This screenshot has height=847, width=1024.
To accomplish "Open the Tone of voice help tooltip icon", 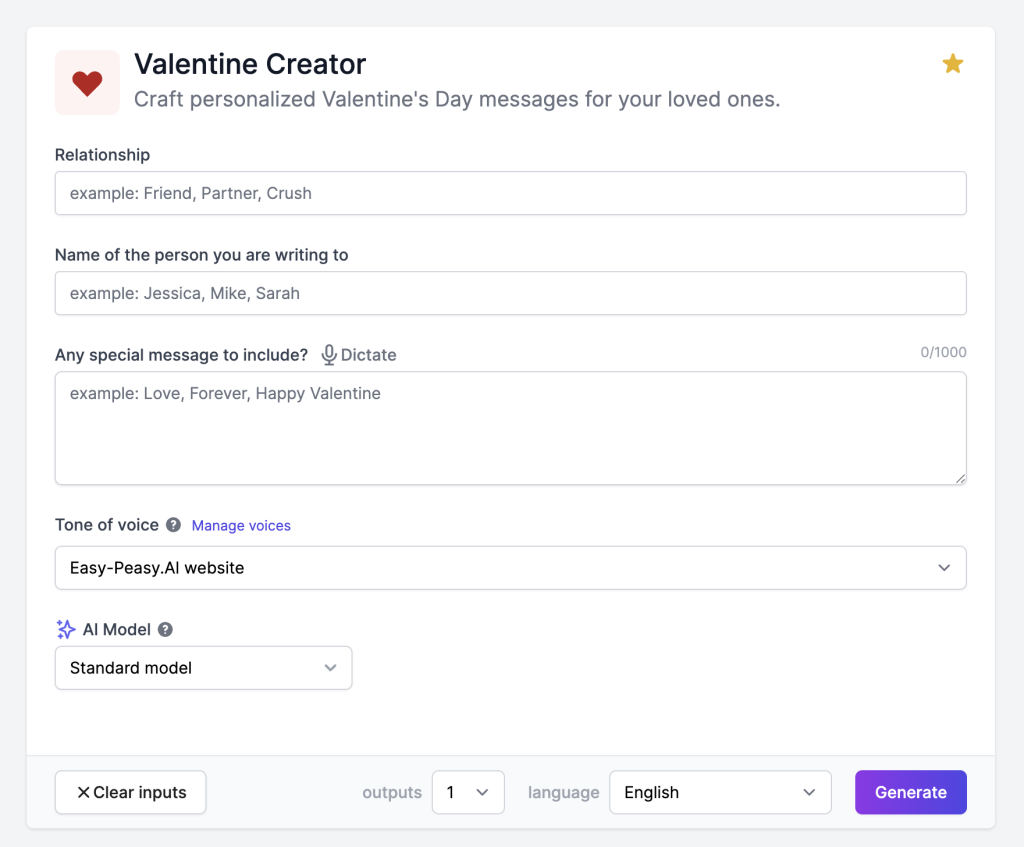I will (x=173, y=525).
